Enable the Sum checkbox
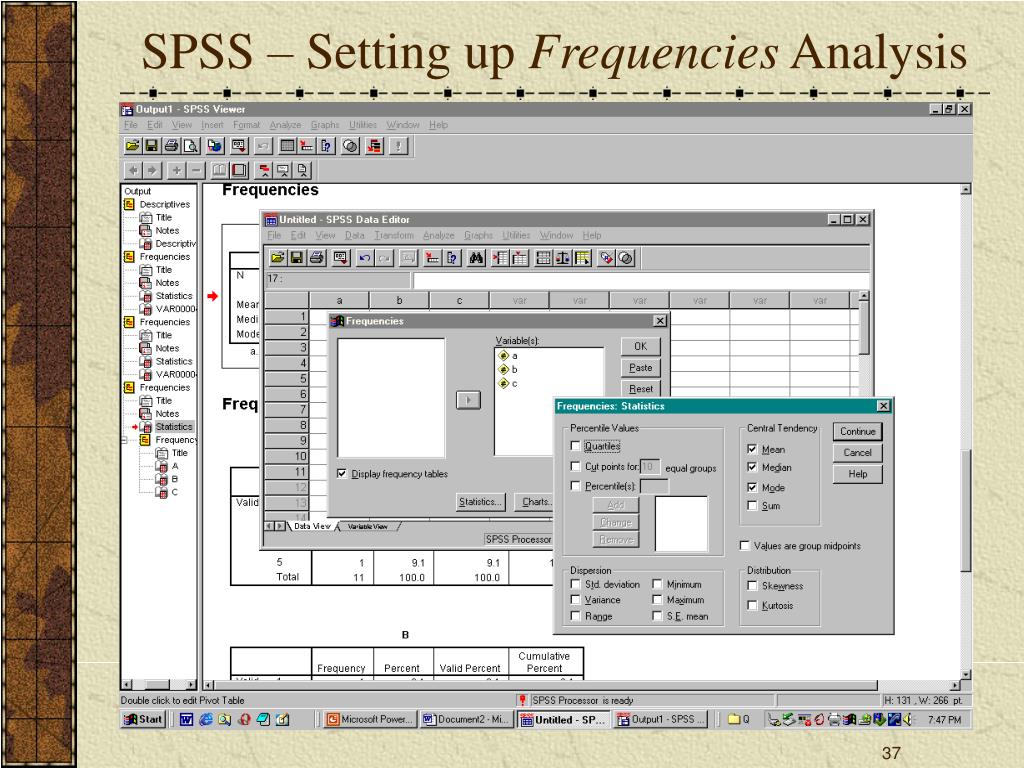1024x768 pixels. 752,505
